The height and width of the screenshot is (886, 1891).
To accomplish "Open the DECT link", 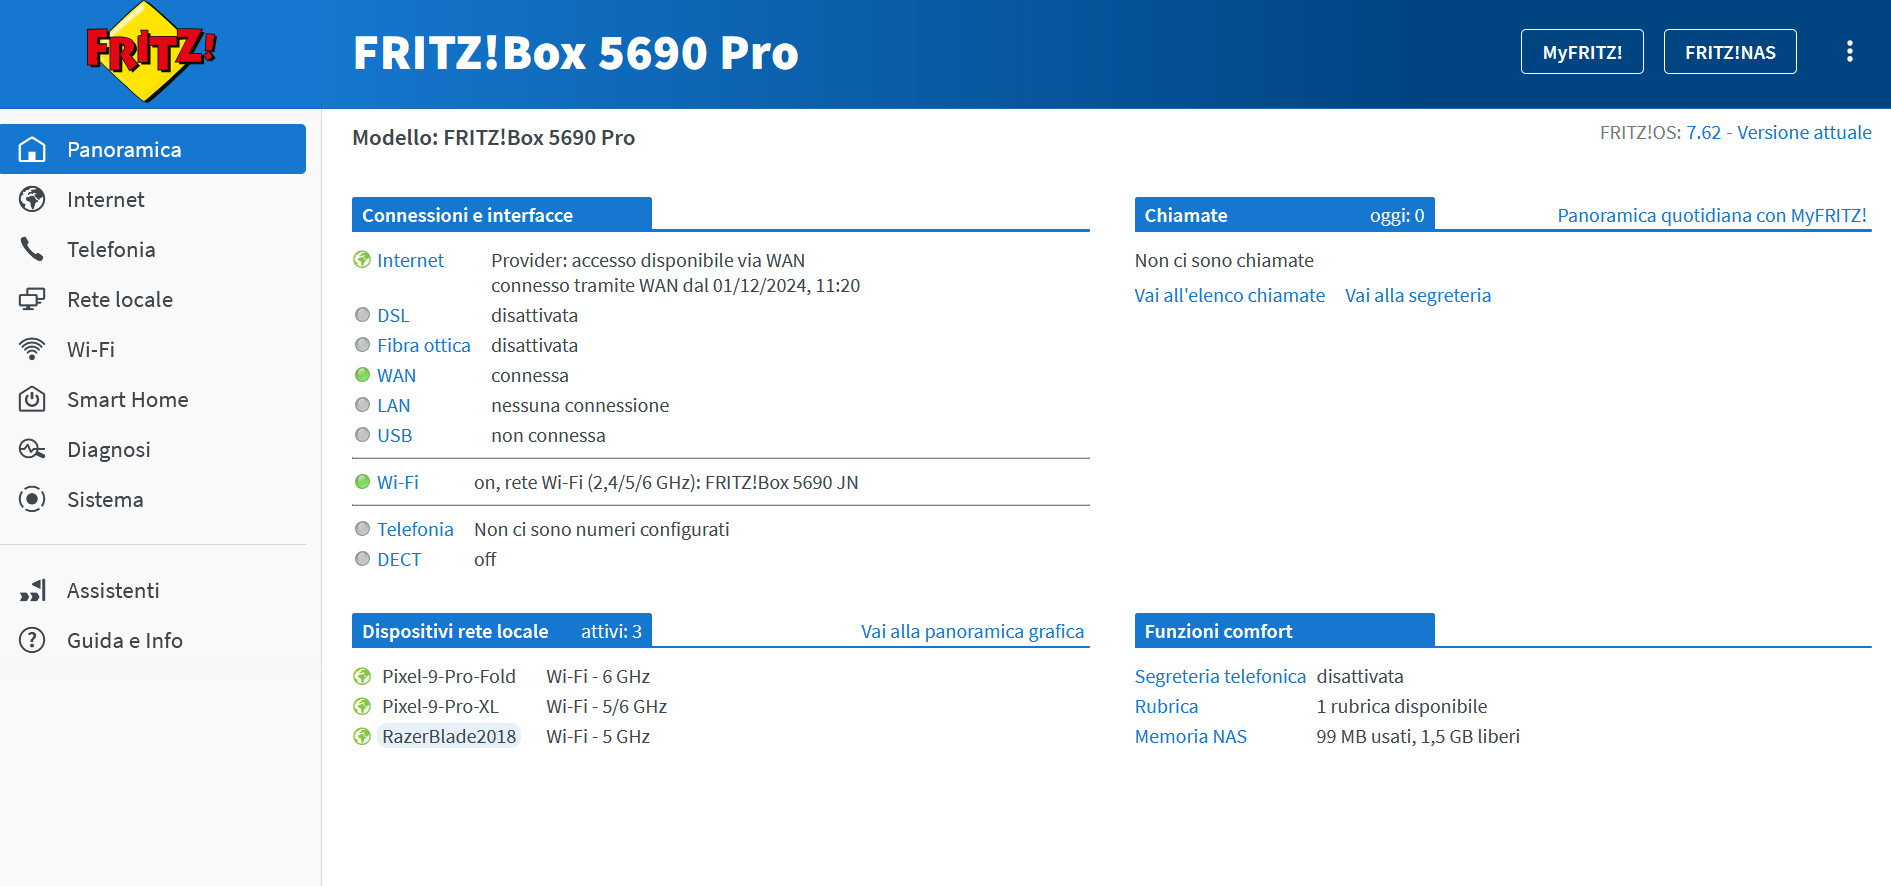I will point(399,559).
